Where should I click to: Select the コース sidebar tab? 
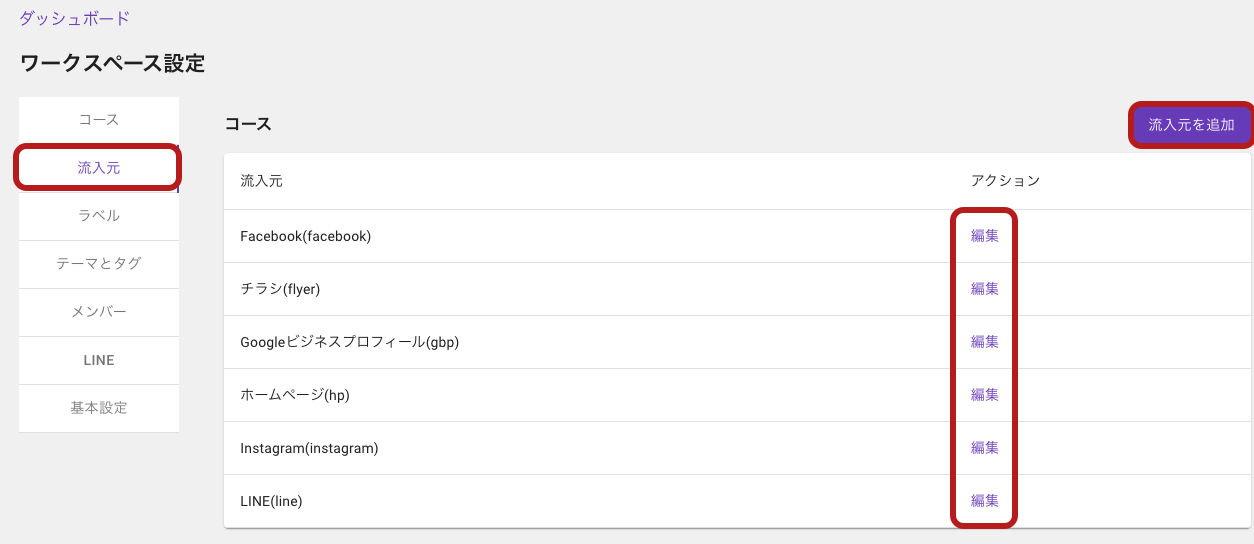99,120
